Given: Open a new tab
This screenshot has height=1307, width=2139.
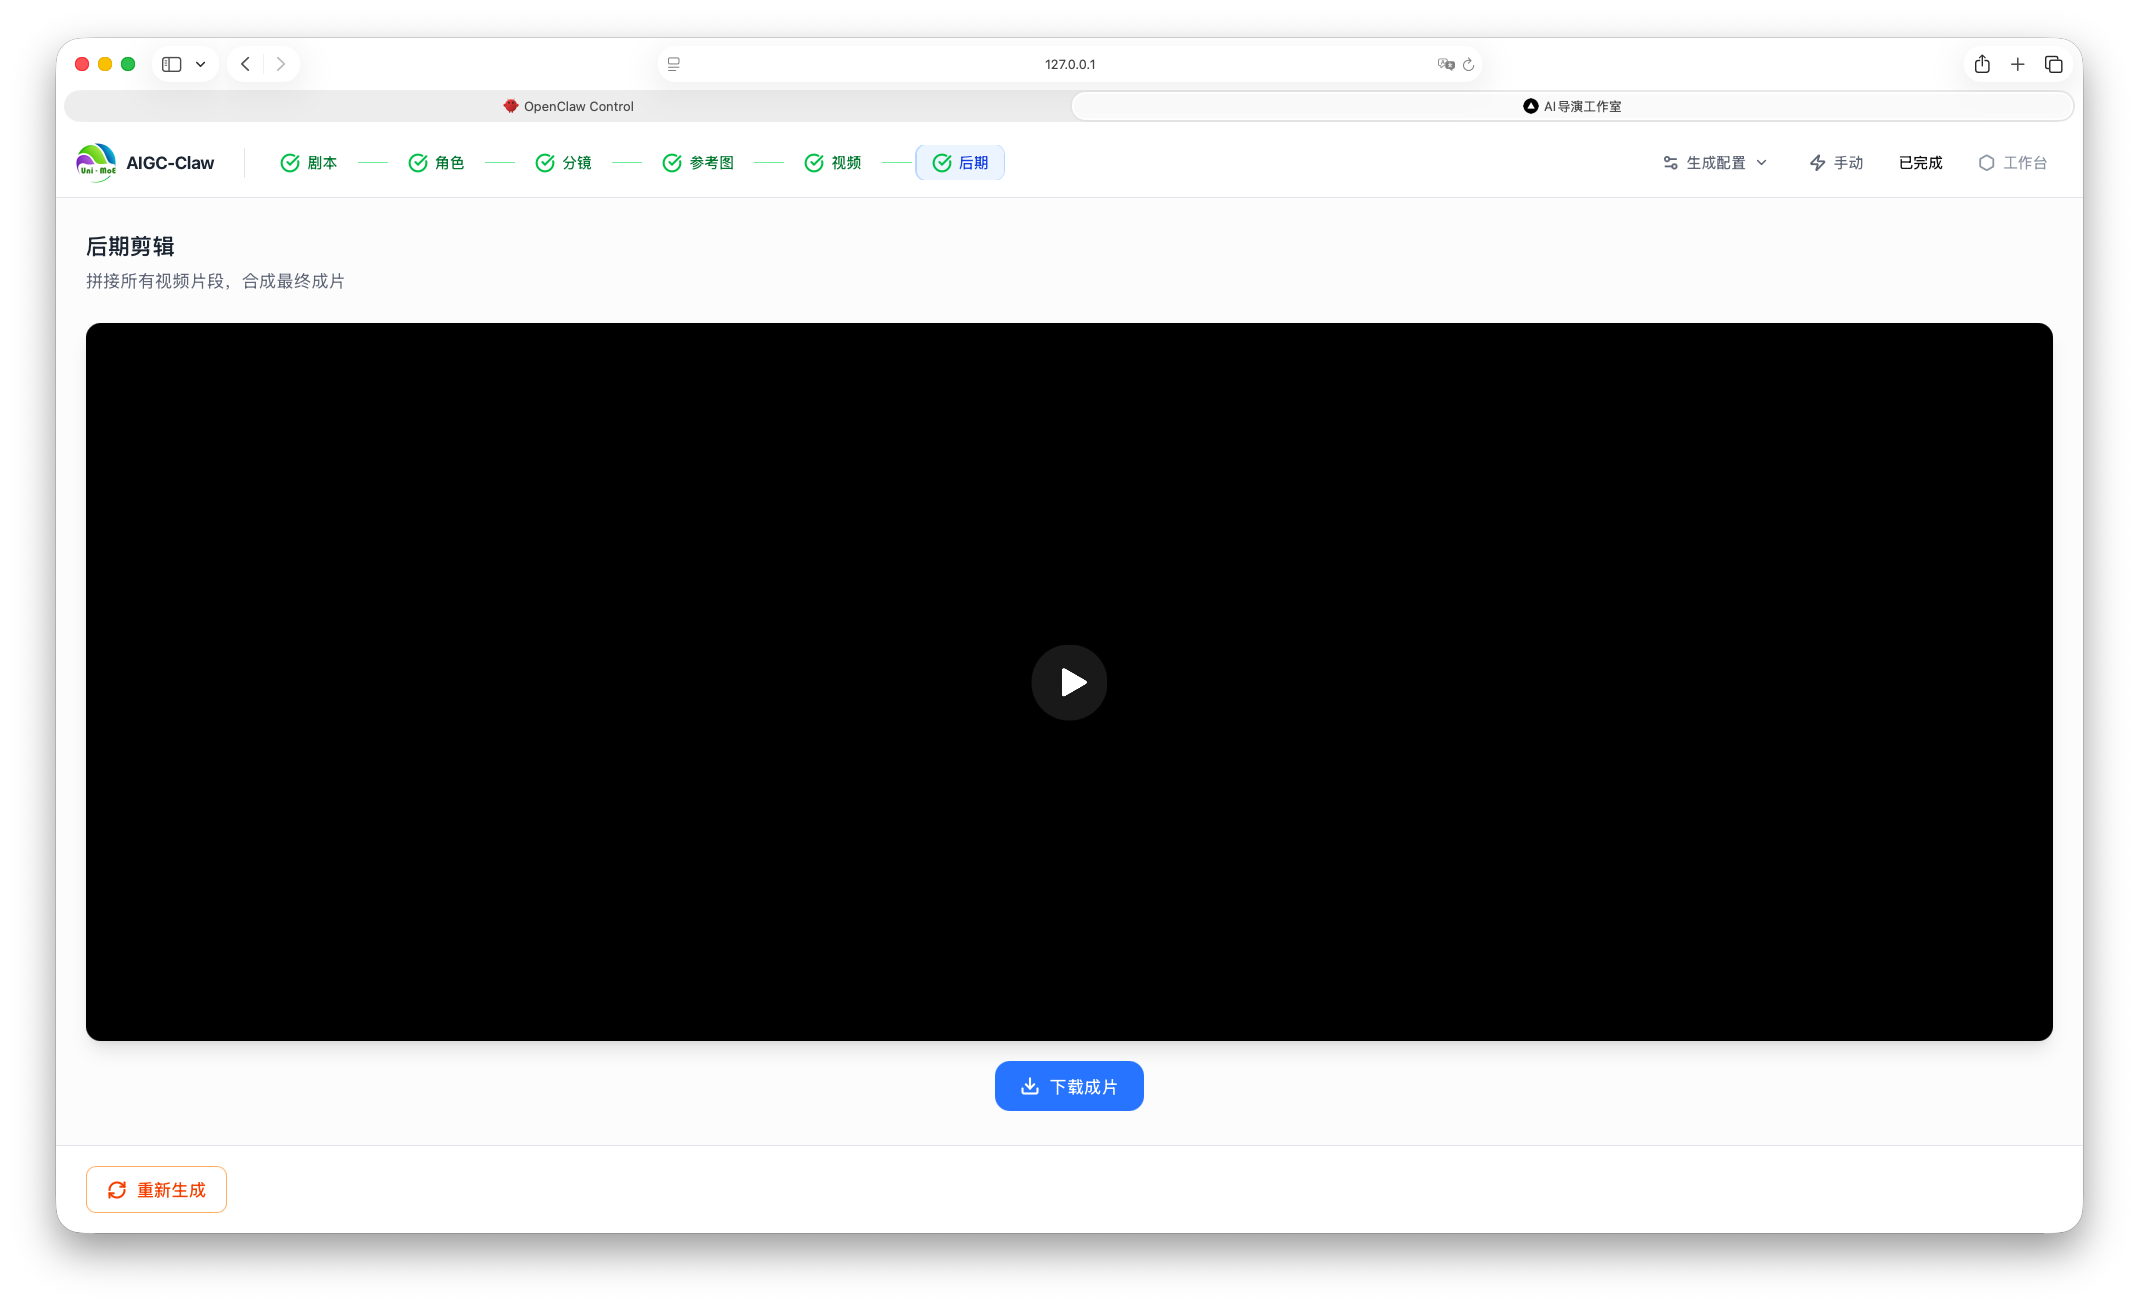Looking at the screenshot, I should pos(2018,64).
